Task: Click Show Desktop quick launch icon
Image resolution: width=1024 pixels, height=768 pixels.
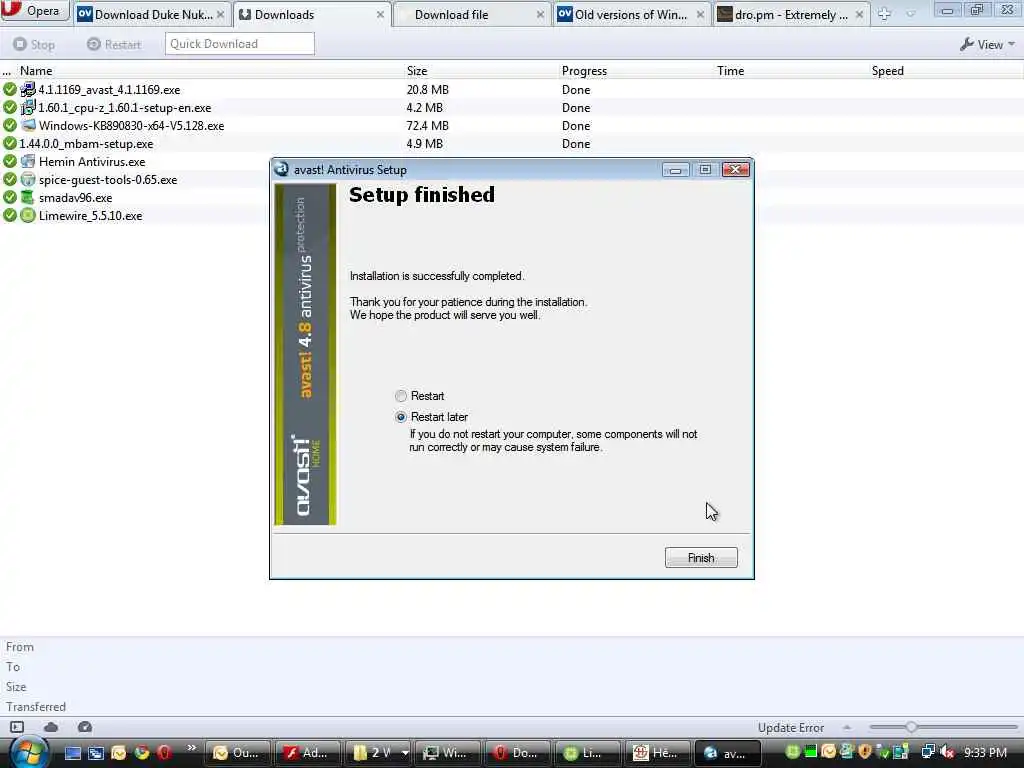Action: pyautogui.click(x=73, y=753)
